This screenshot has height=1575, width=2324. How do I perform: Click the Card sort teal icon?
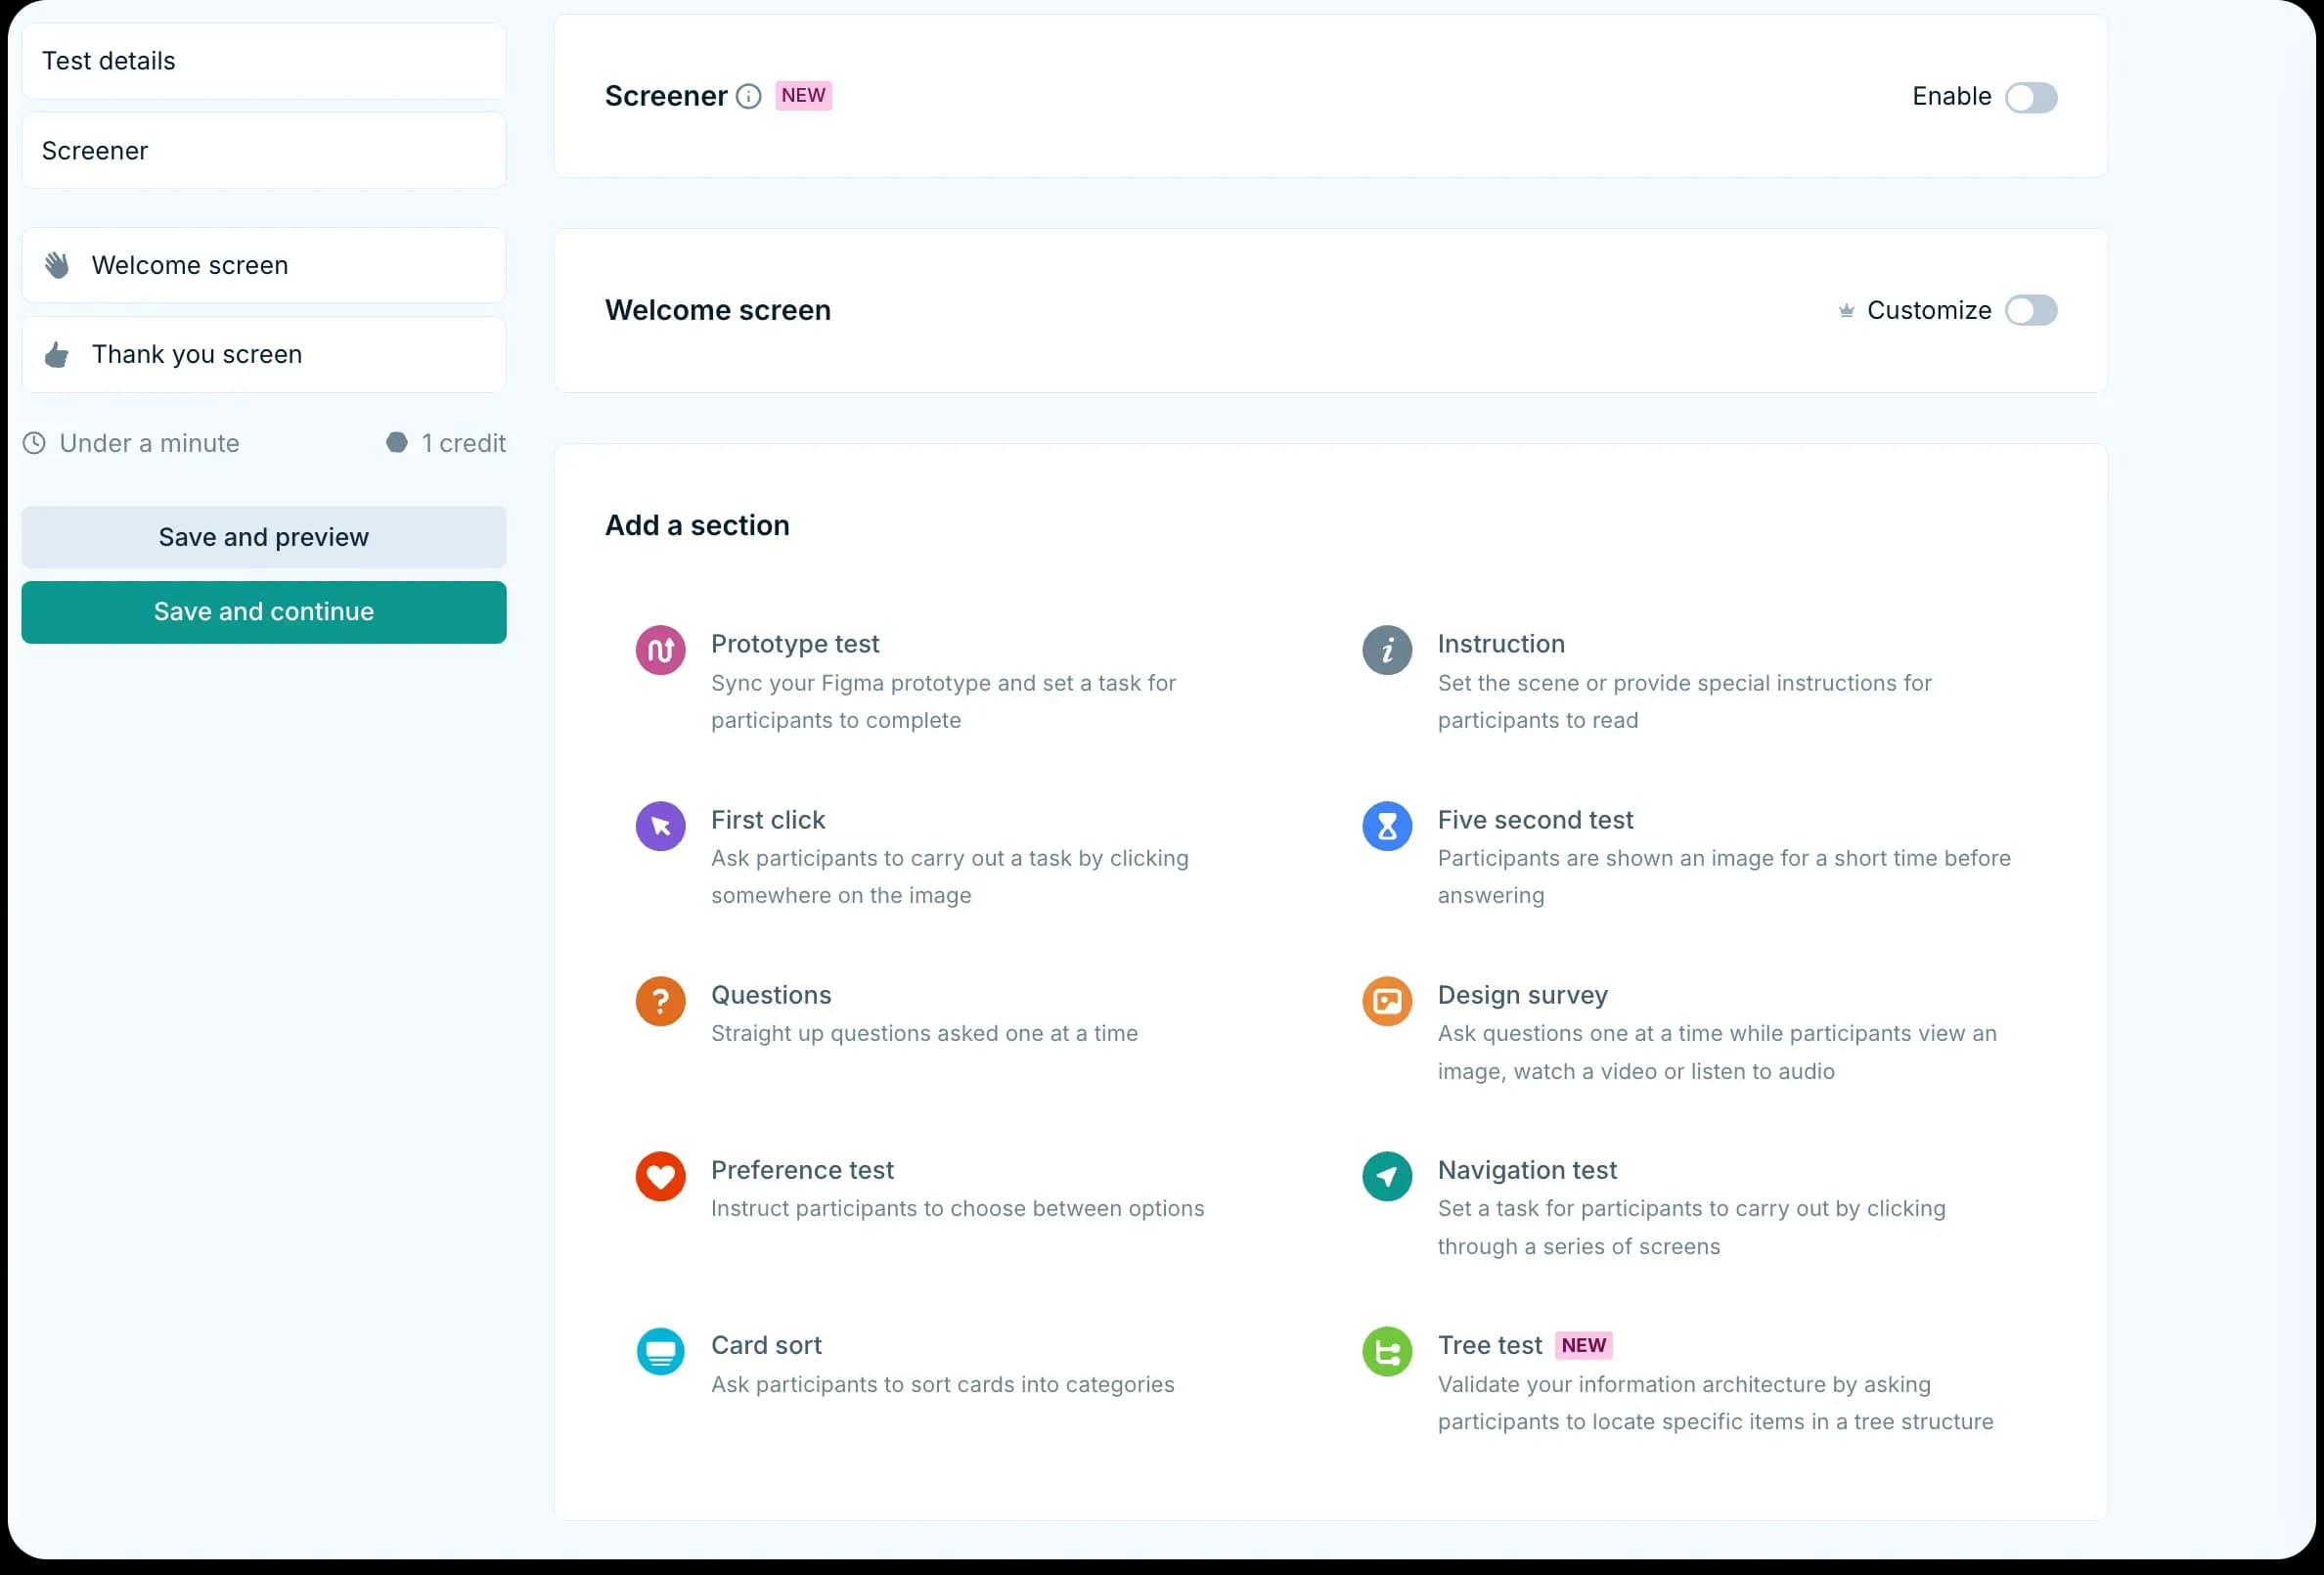click(660, 1352)
